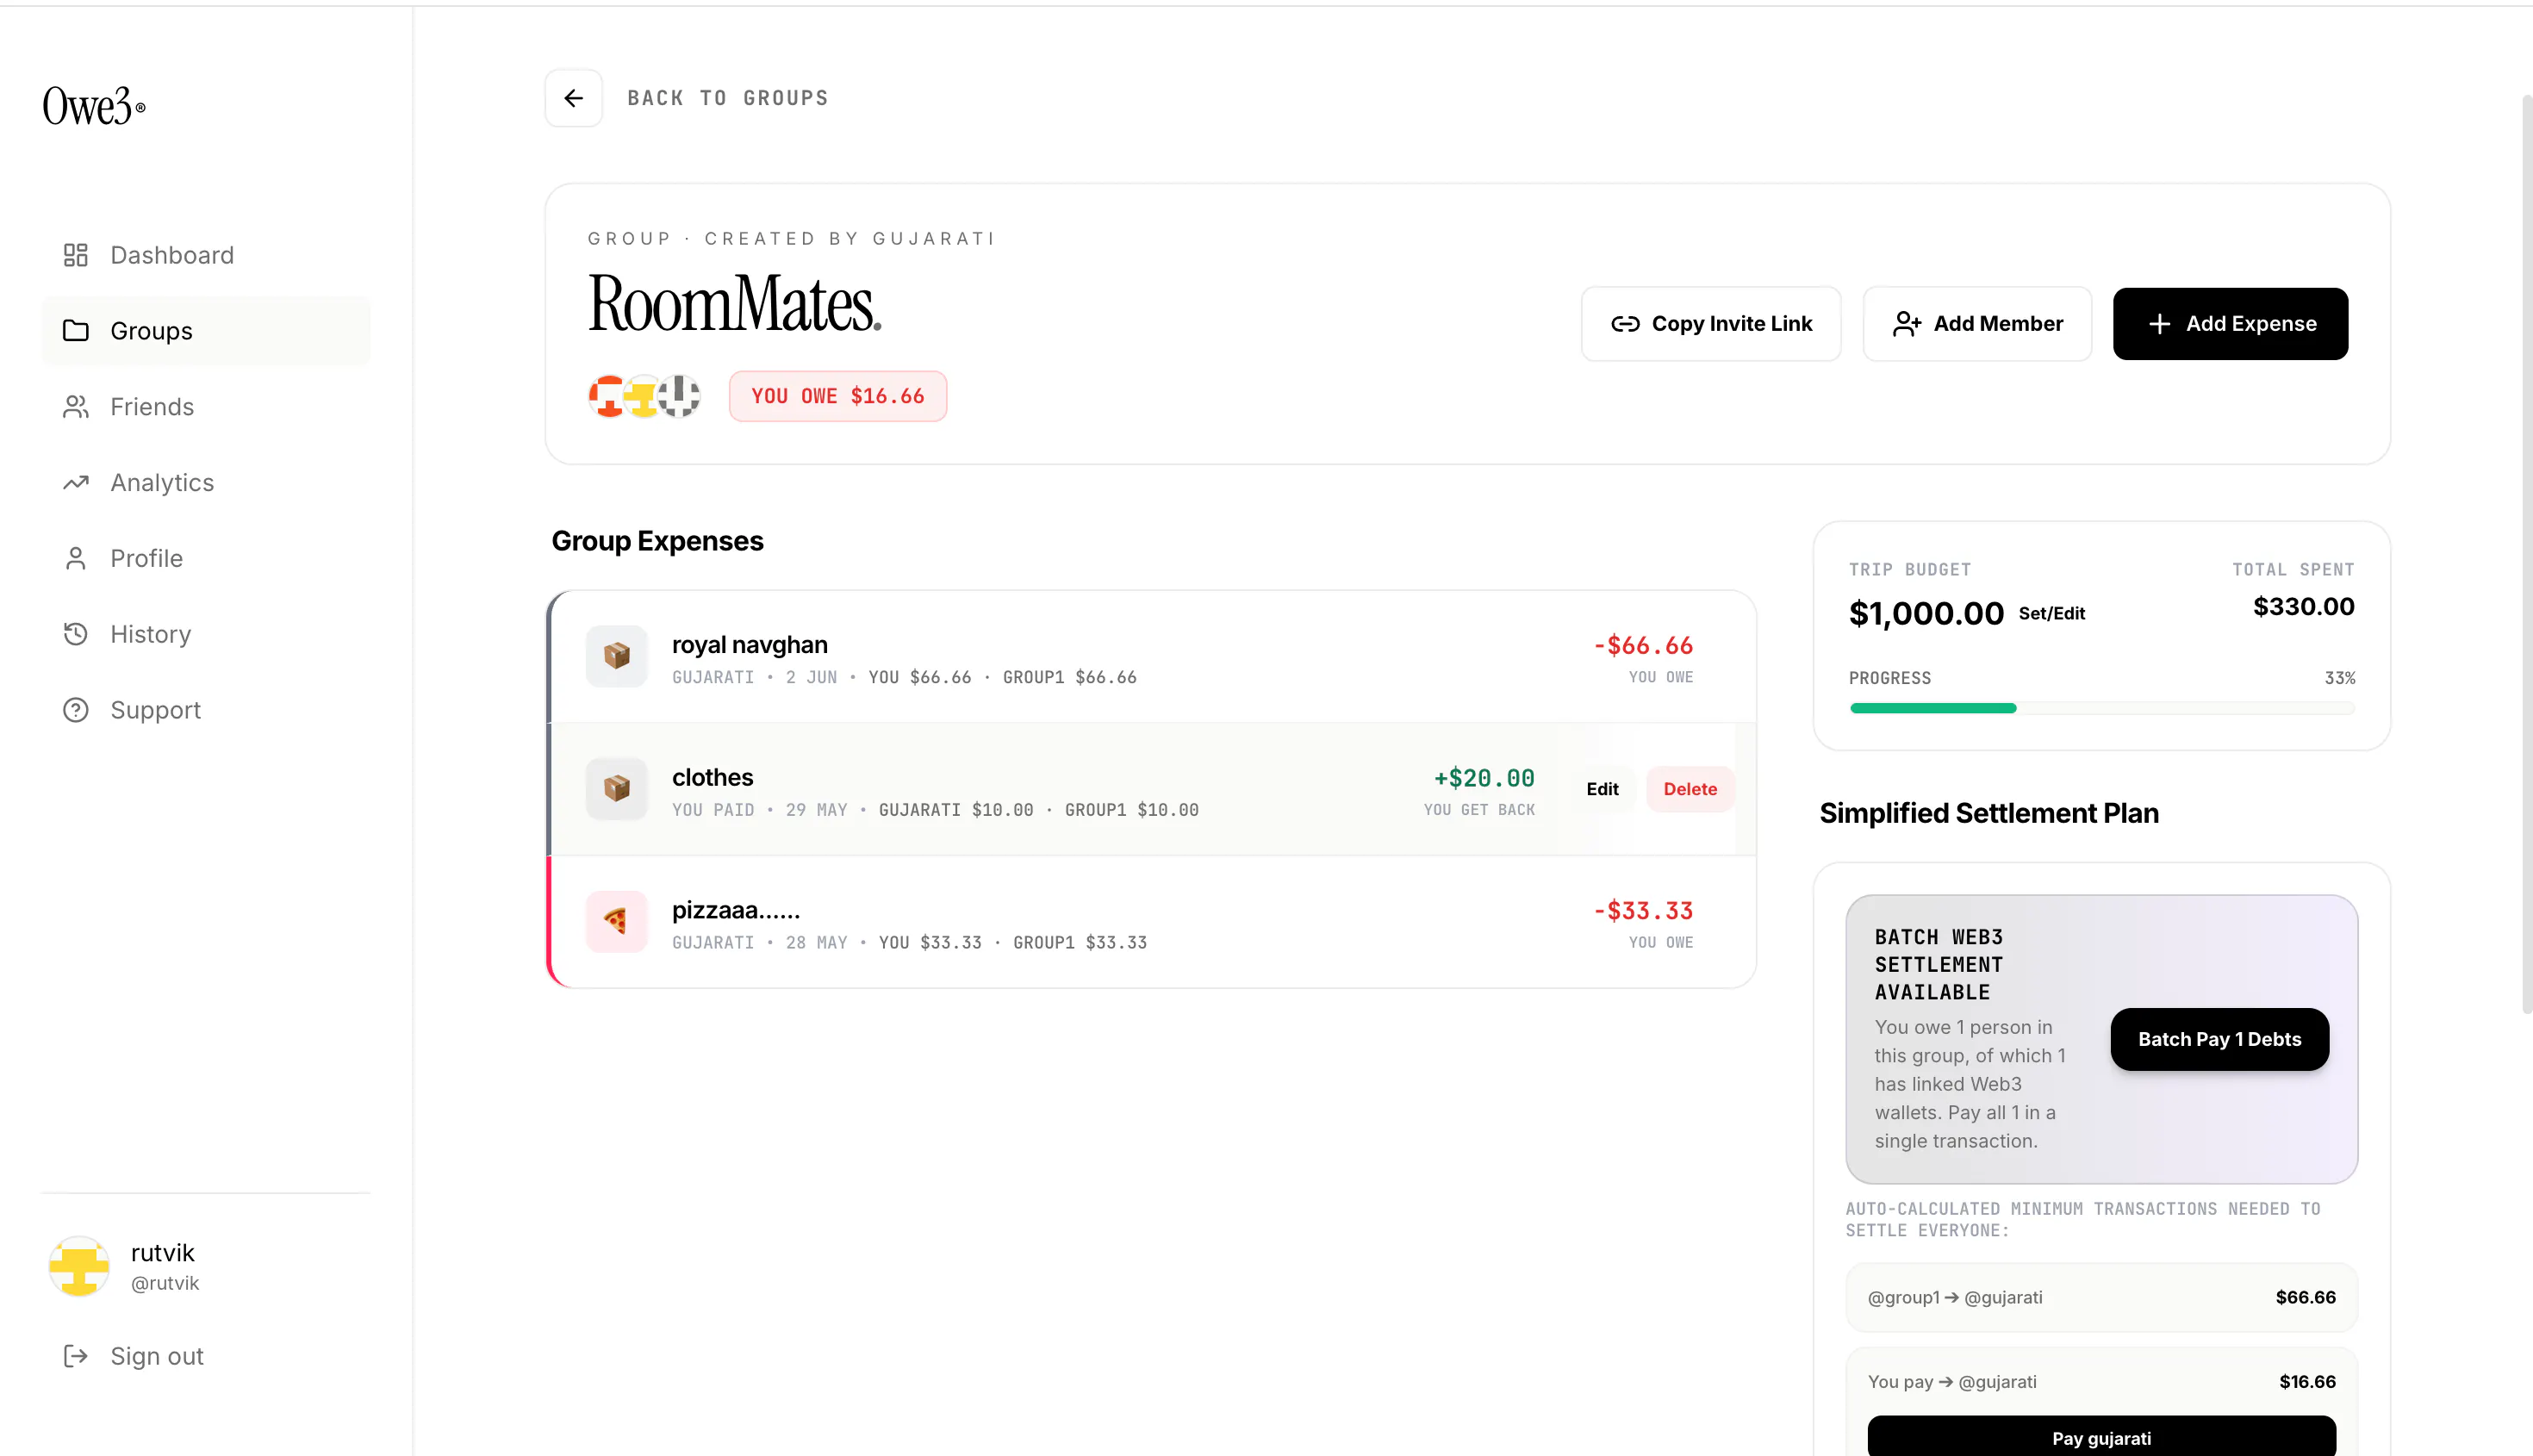Open the royal navghan expense row
The image size is (2533, 1456).
[1153, 656]
